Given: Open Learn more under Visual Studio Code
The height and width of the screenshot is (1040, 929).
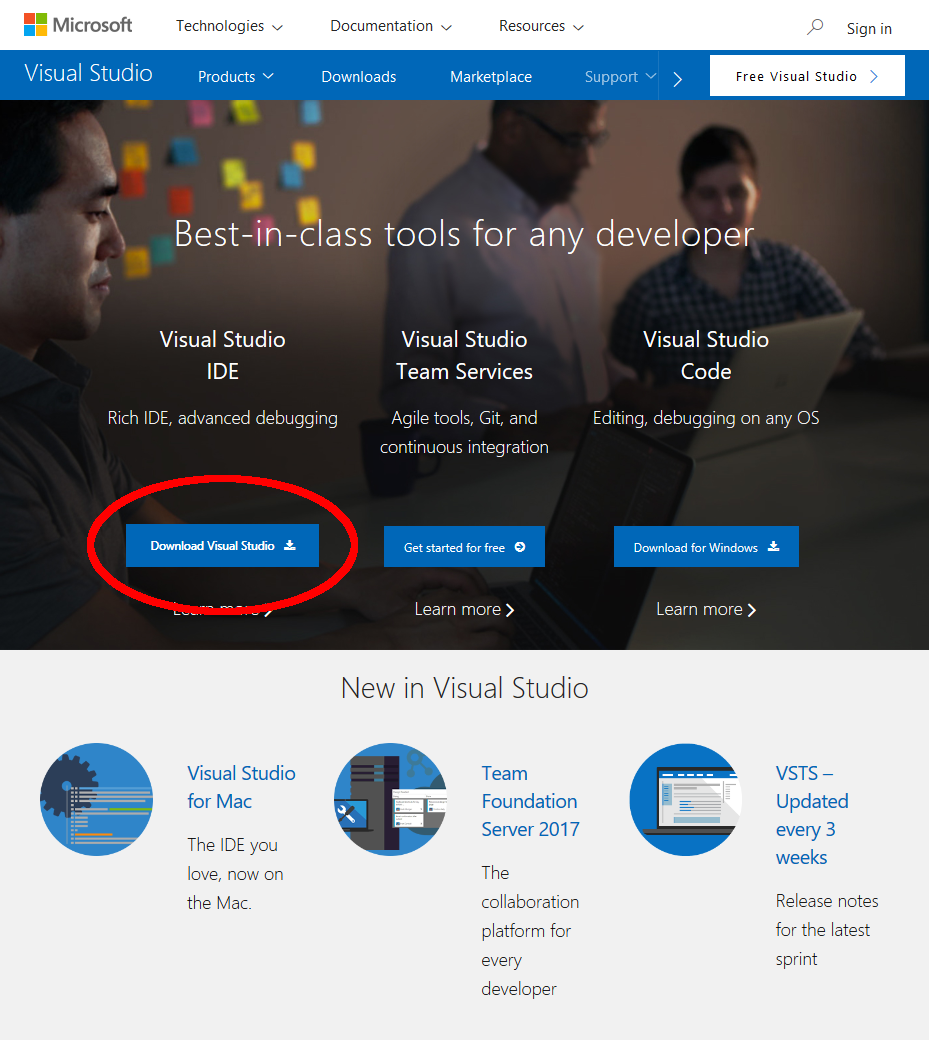Looking at the screenshot, I should pos(706,609).
